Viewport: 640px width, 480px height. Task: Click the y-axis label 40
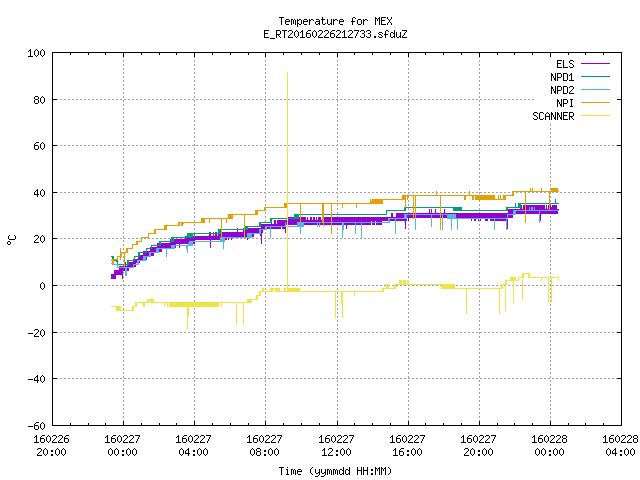pyautogui.click(x=39, y=193)
